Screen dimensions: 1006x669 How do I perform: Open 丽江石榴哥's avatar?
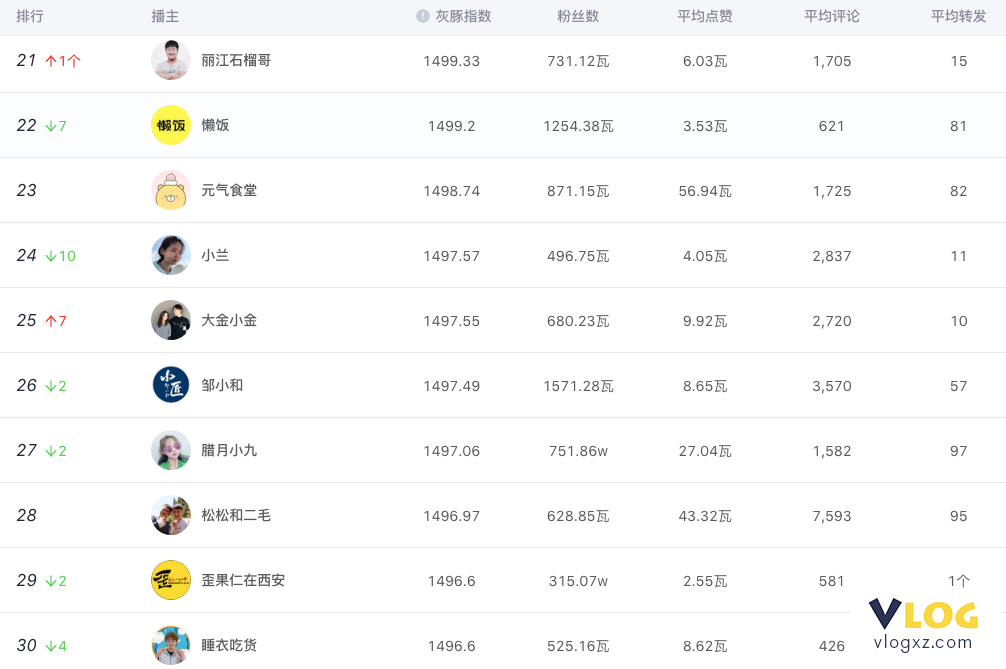click(x=171, y=60)
